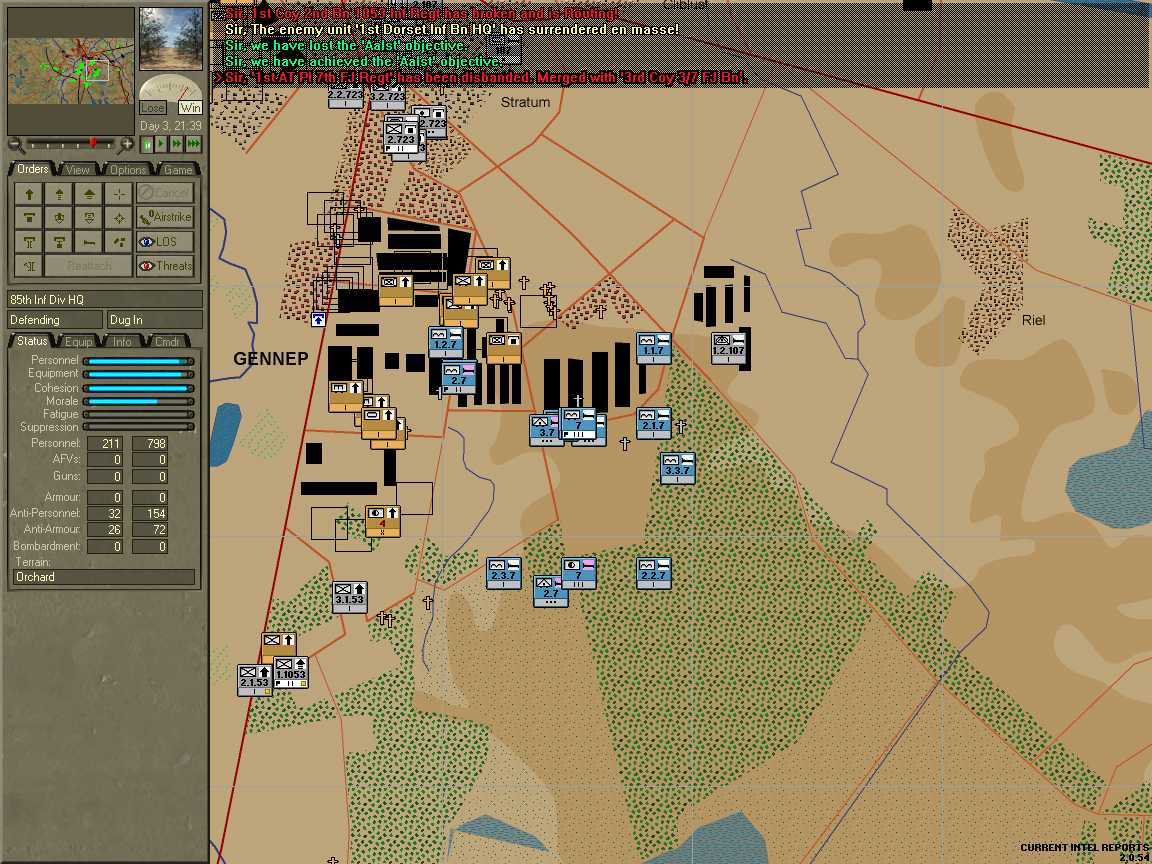Viewport: 1152px width, 864px height.
Task: Zoom out with the minus magnifier
Action: coord(15,144)
